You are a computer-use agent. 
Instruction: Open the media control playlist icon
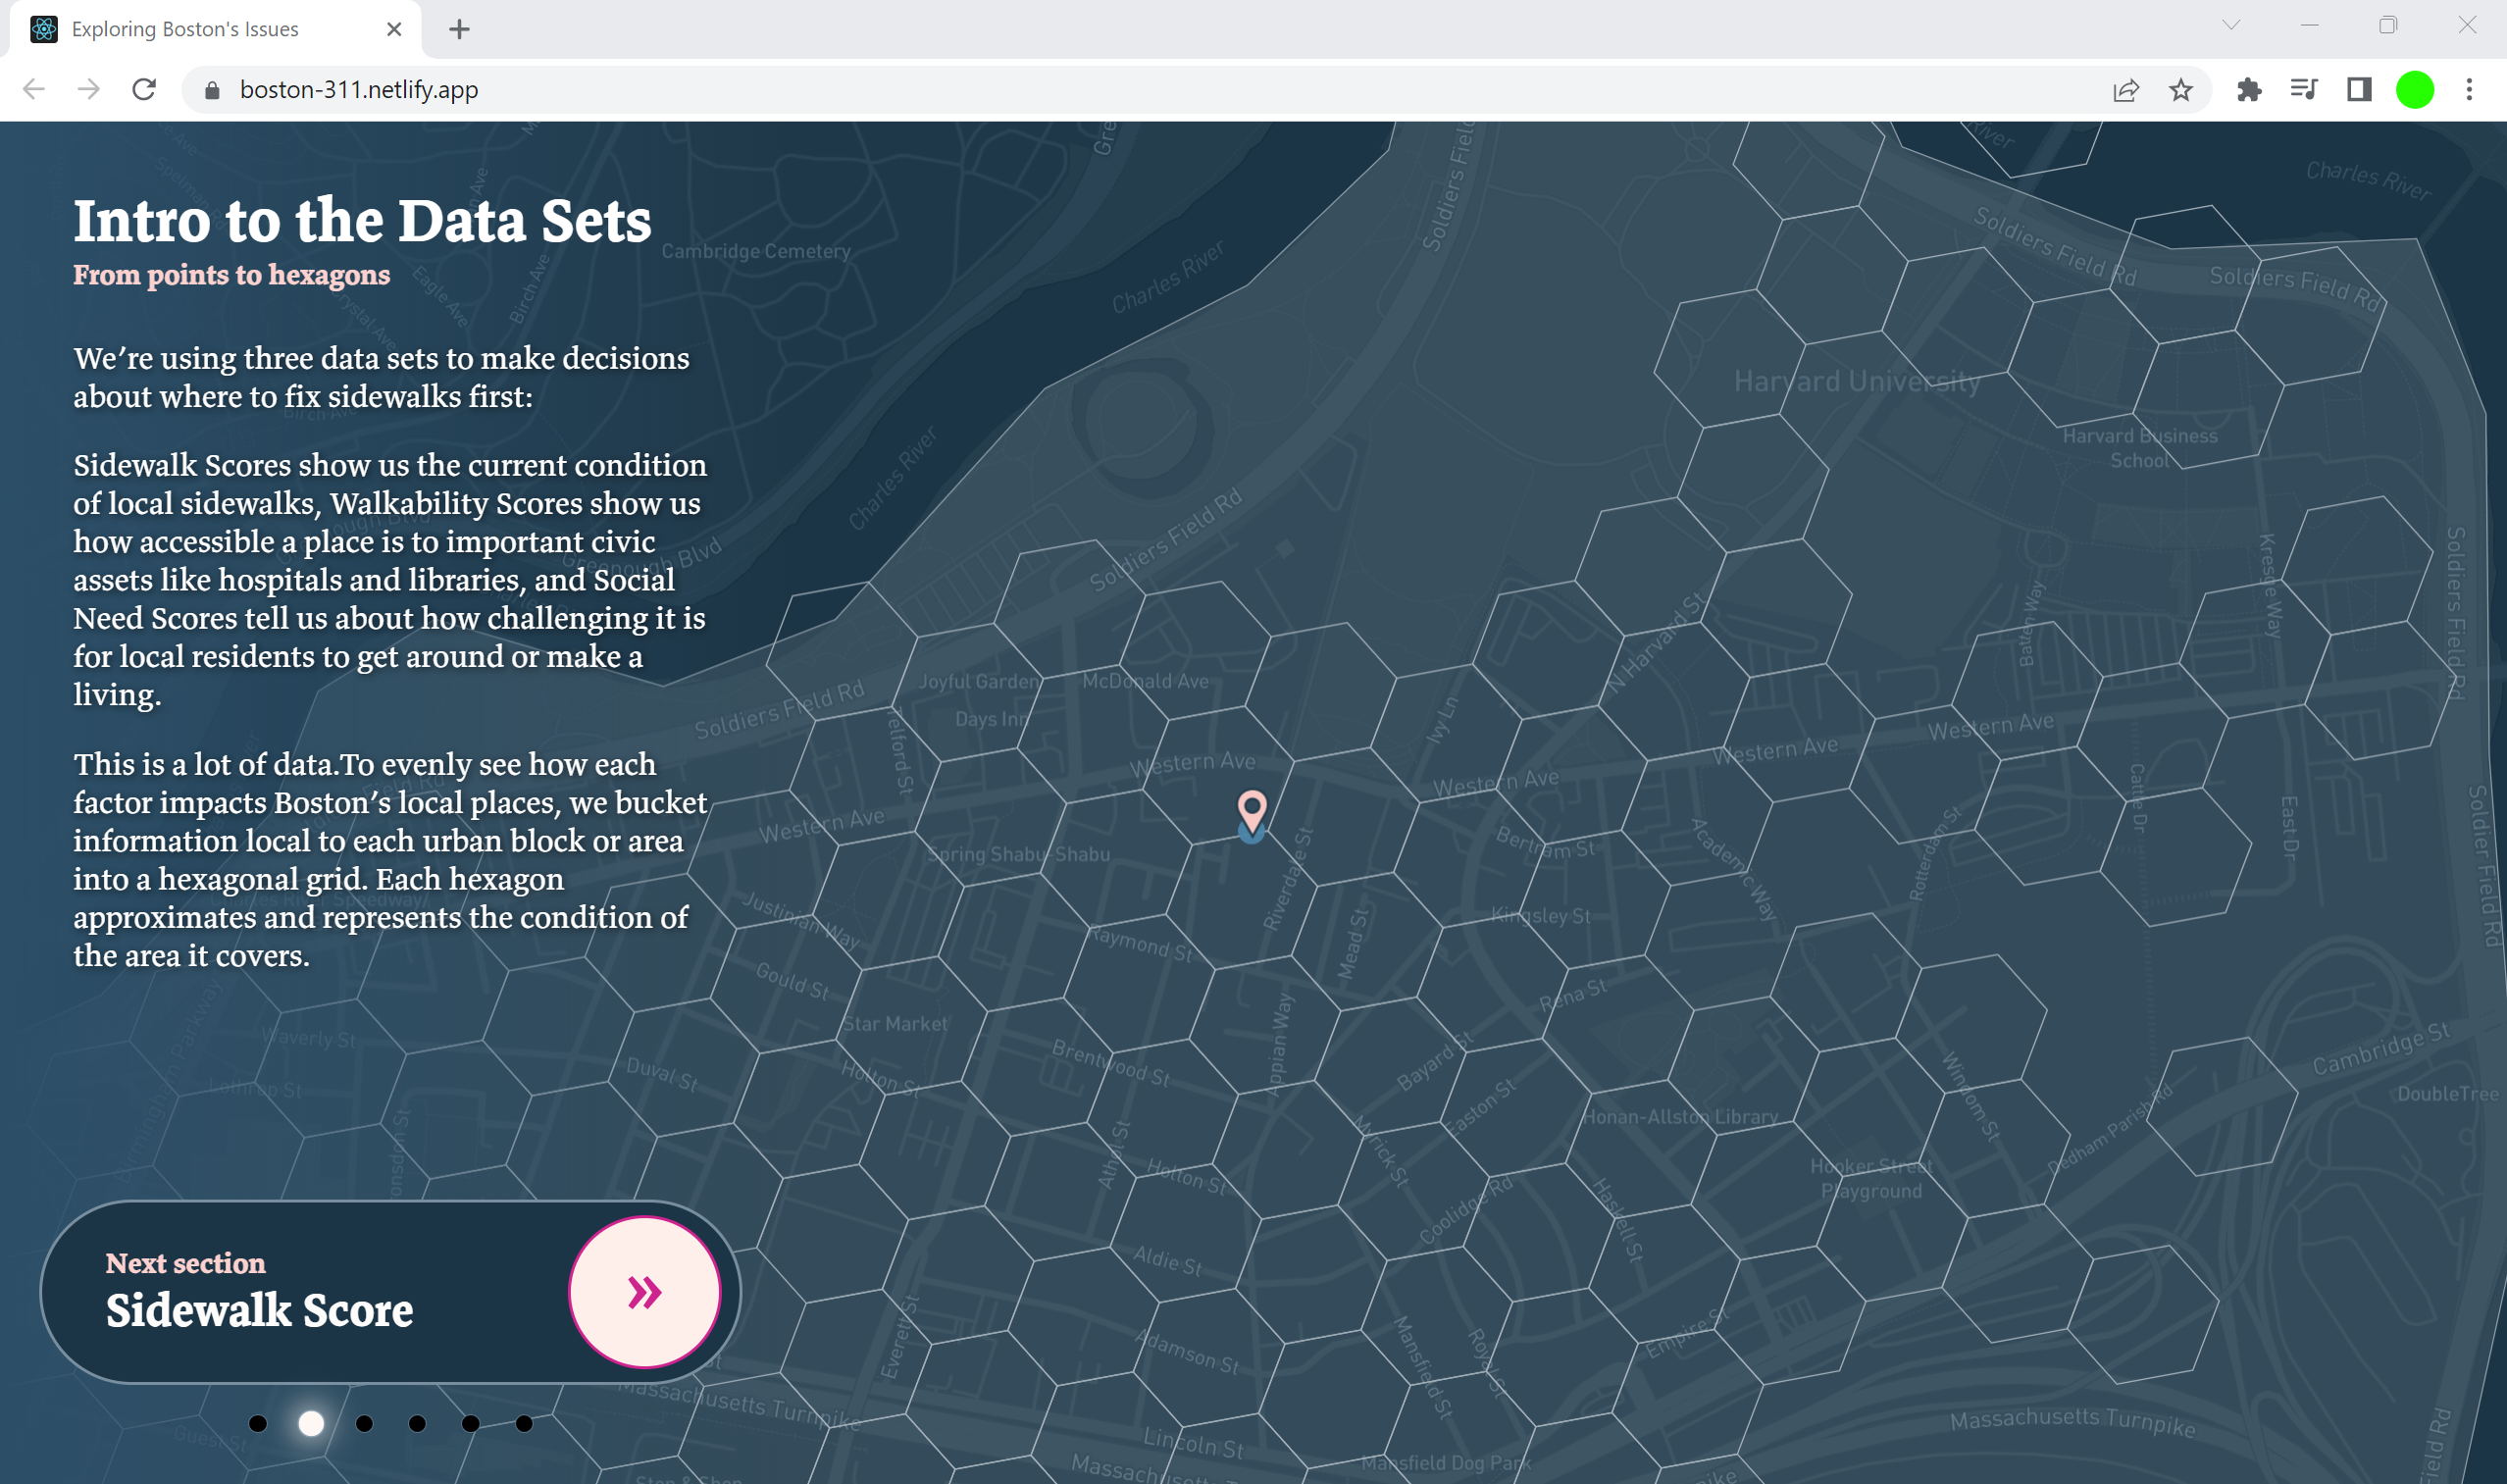click(2303, 90)
